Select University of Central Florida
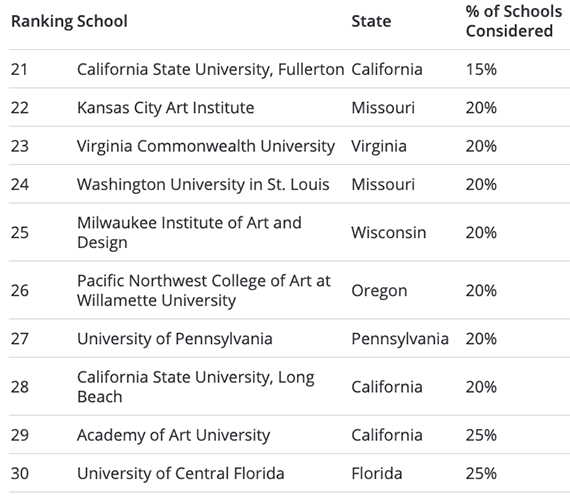The image size is (570, 496). click(x=180, y=473)
